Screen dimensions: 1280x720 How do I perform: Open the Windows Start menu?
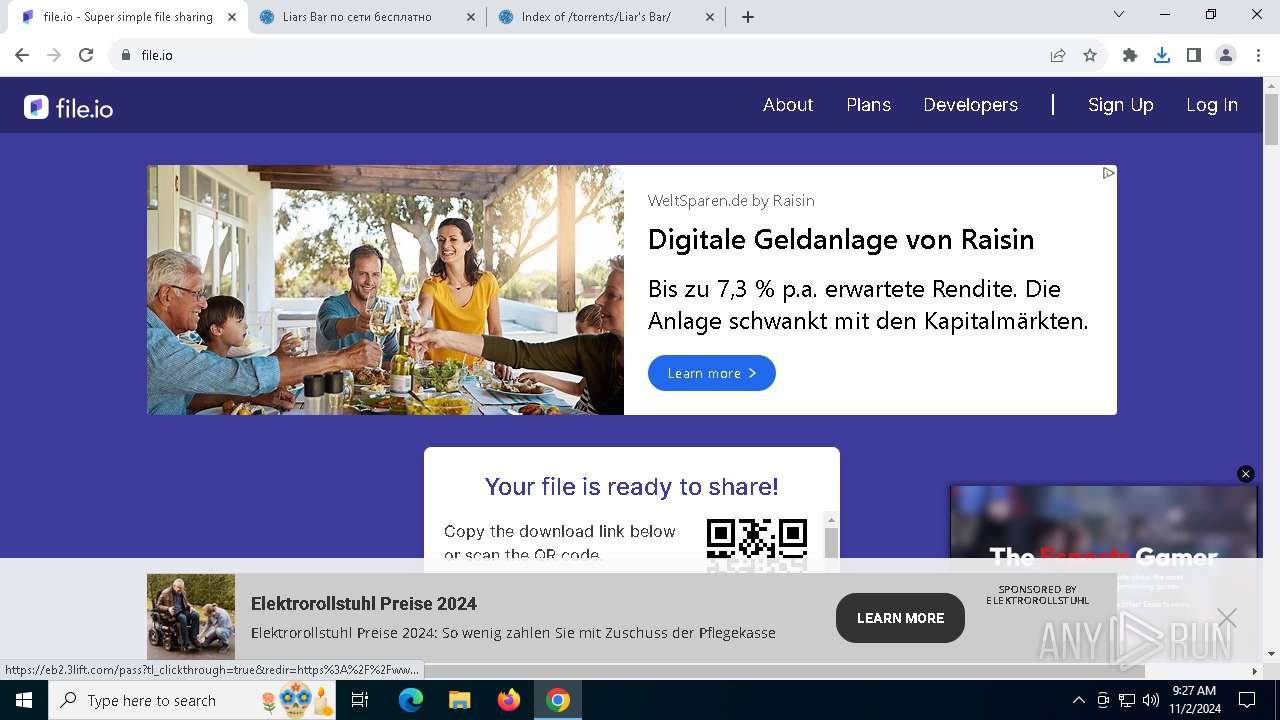[x=23, y=700]
